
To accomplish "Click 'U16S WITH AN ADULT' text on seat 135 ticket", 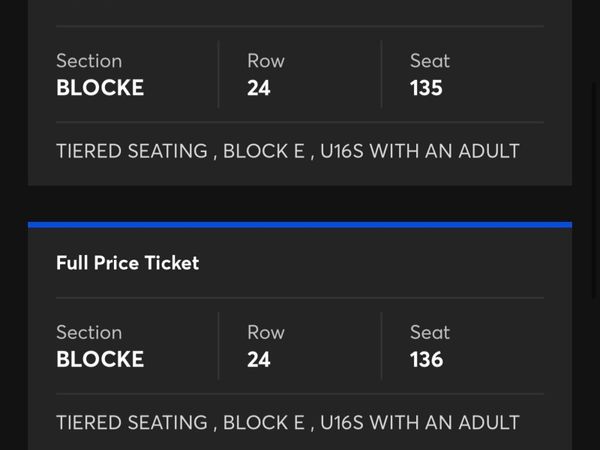I will (x=420, y=152).
